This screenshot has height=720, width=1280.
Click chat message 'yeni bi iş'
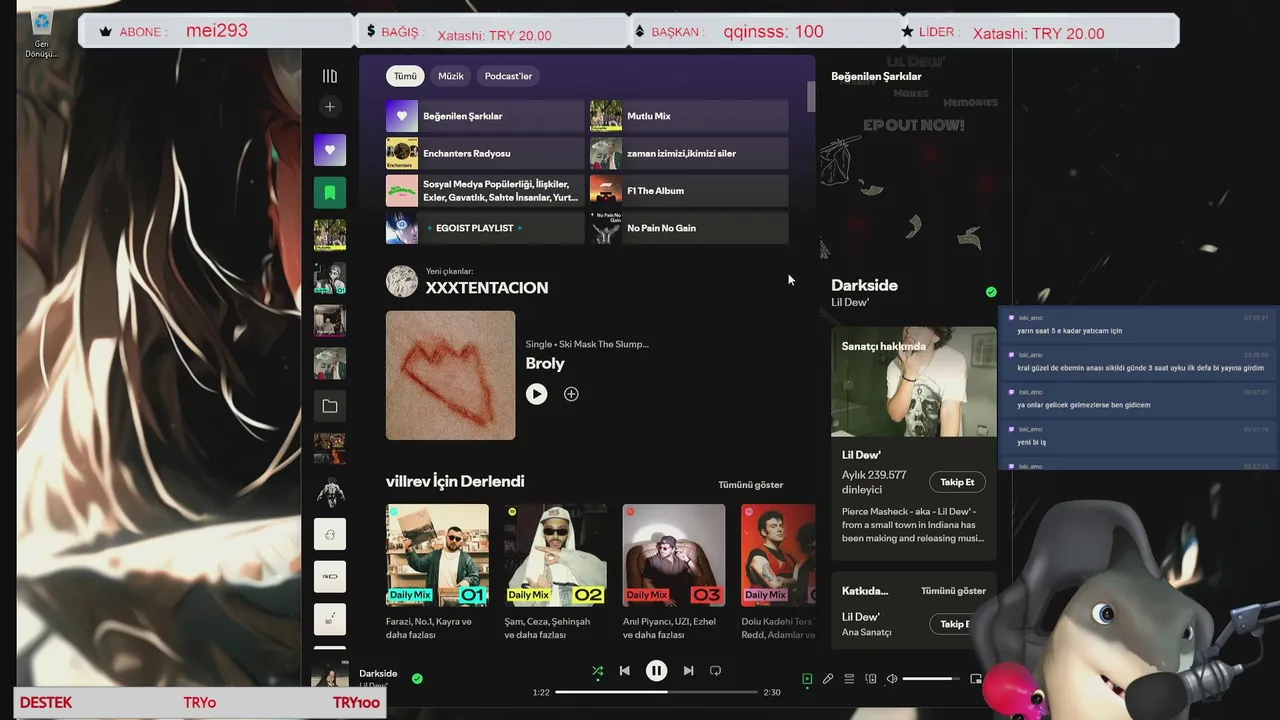1031,442
